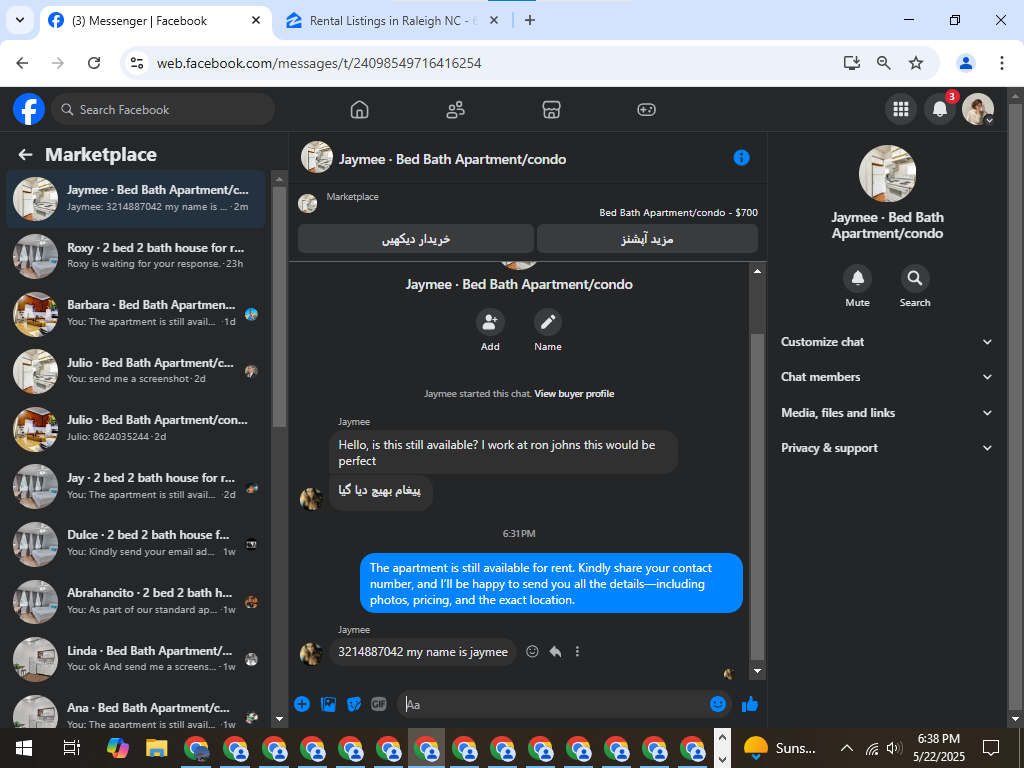Open more options for Jaymee's message
Image resolution: width=1024 pixels, height=768 pixels.
point(577,652)
